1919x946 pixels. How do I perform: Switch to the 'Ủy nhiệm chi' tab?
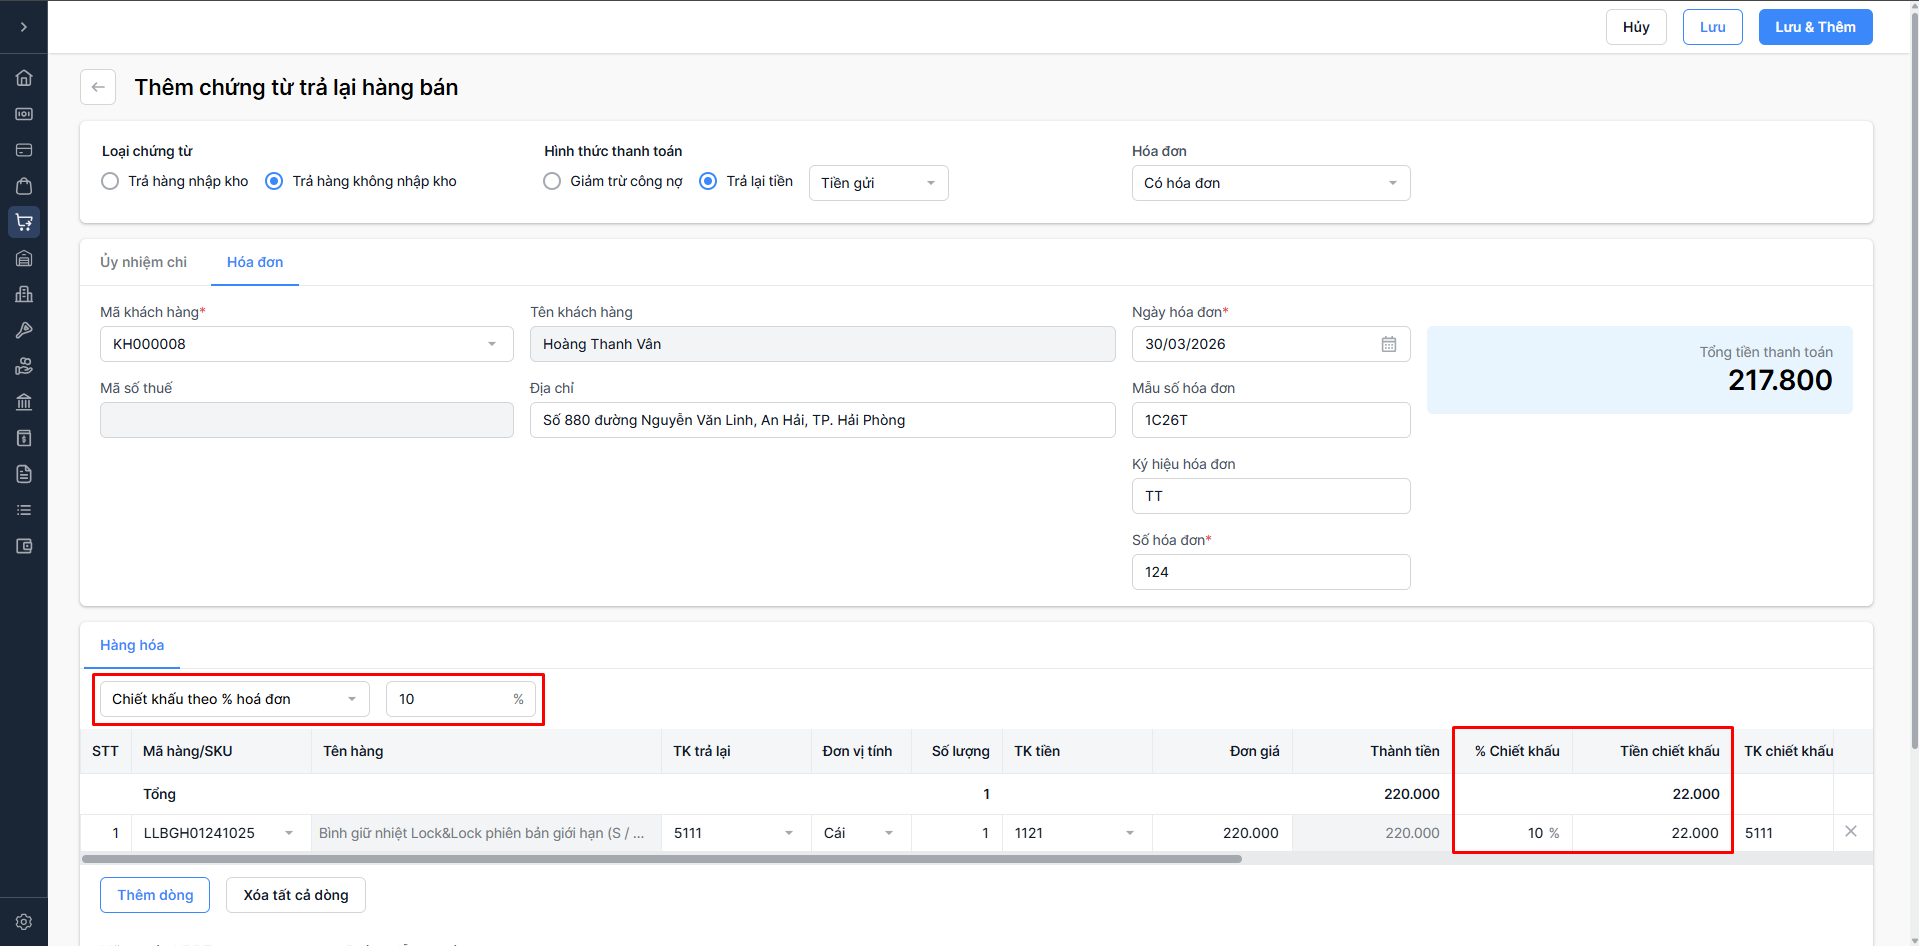tap(143, 262)
